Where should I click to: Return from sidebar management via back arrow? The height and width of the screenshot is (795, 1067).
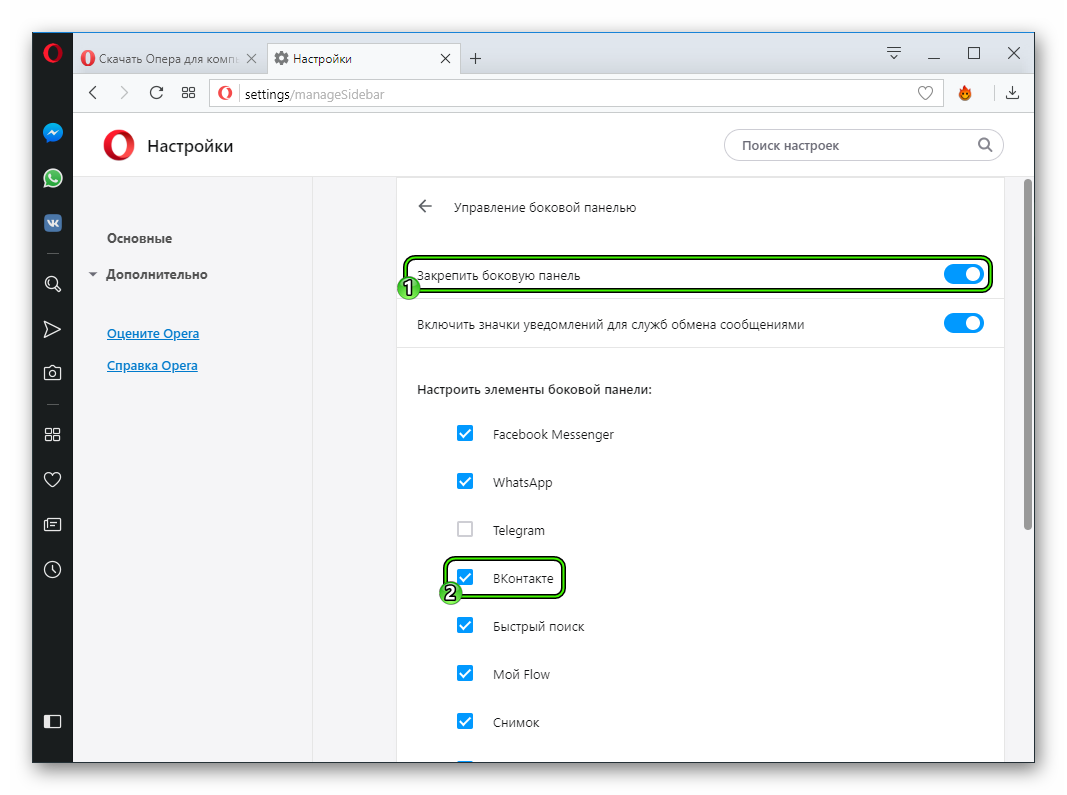pos(425,206)
